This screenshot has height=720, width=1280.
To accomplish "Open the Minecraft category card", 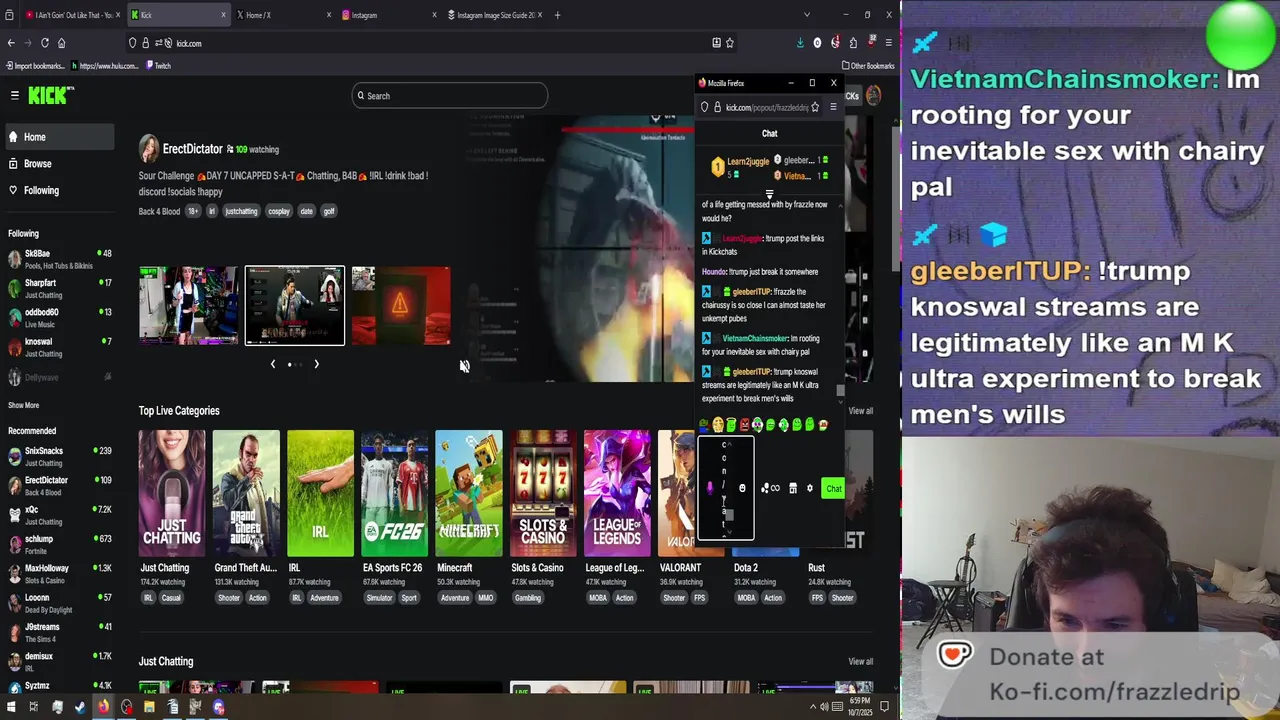I will pos(469,493).
